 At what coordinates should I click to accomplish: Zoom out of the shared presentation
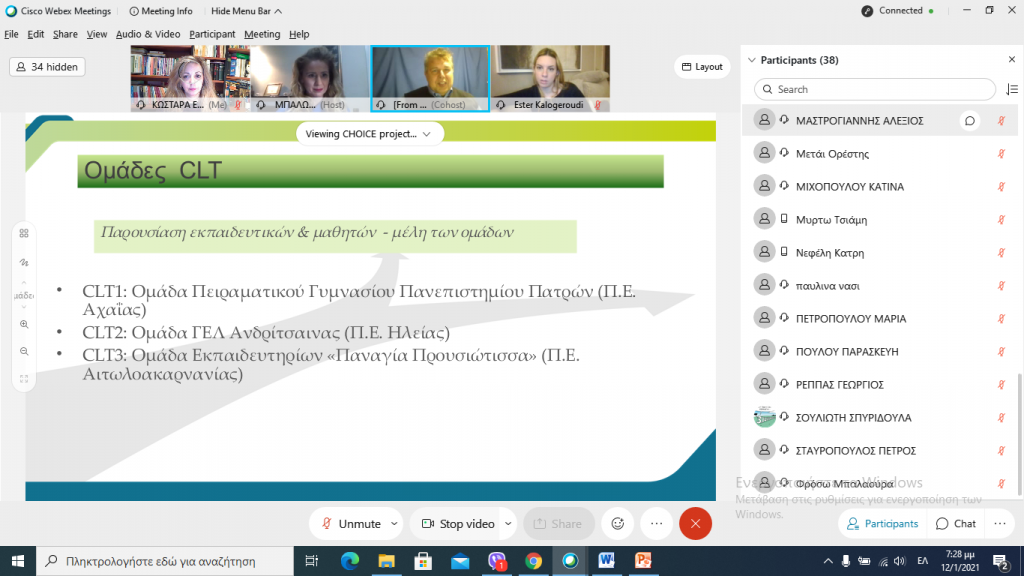click(x=24, y=351)
